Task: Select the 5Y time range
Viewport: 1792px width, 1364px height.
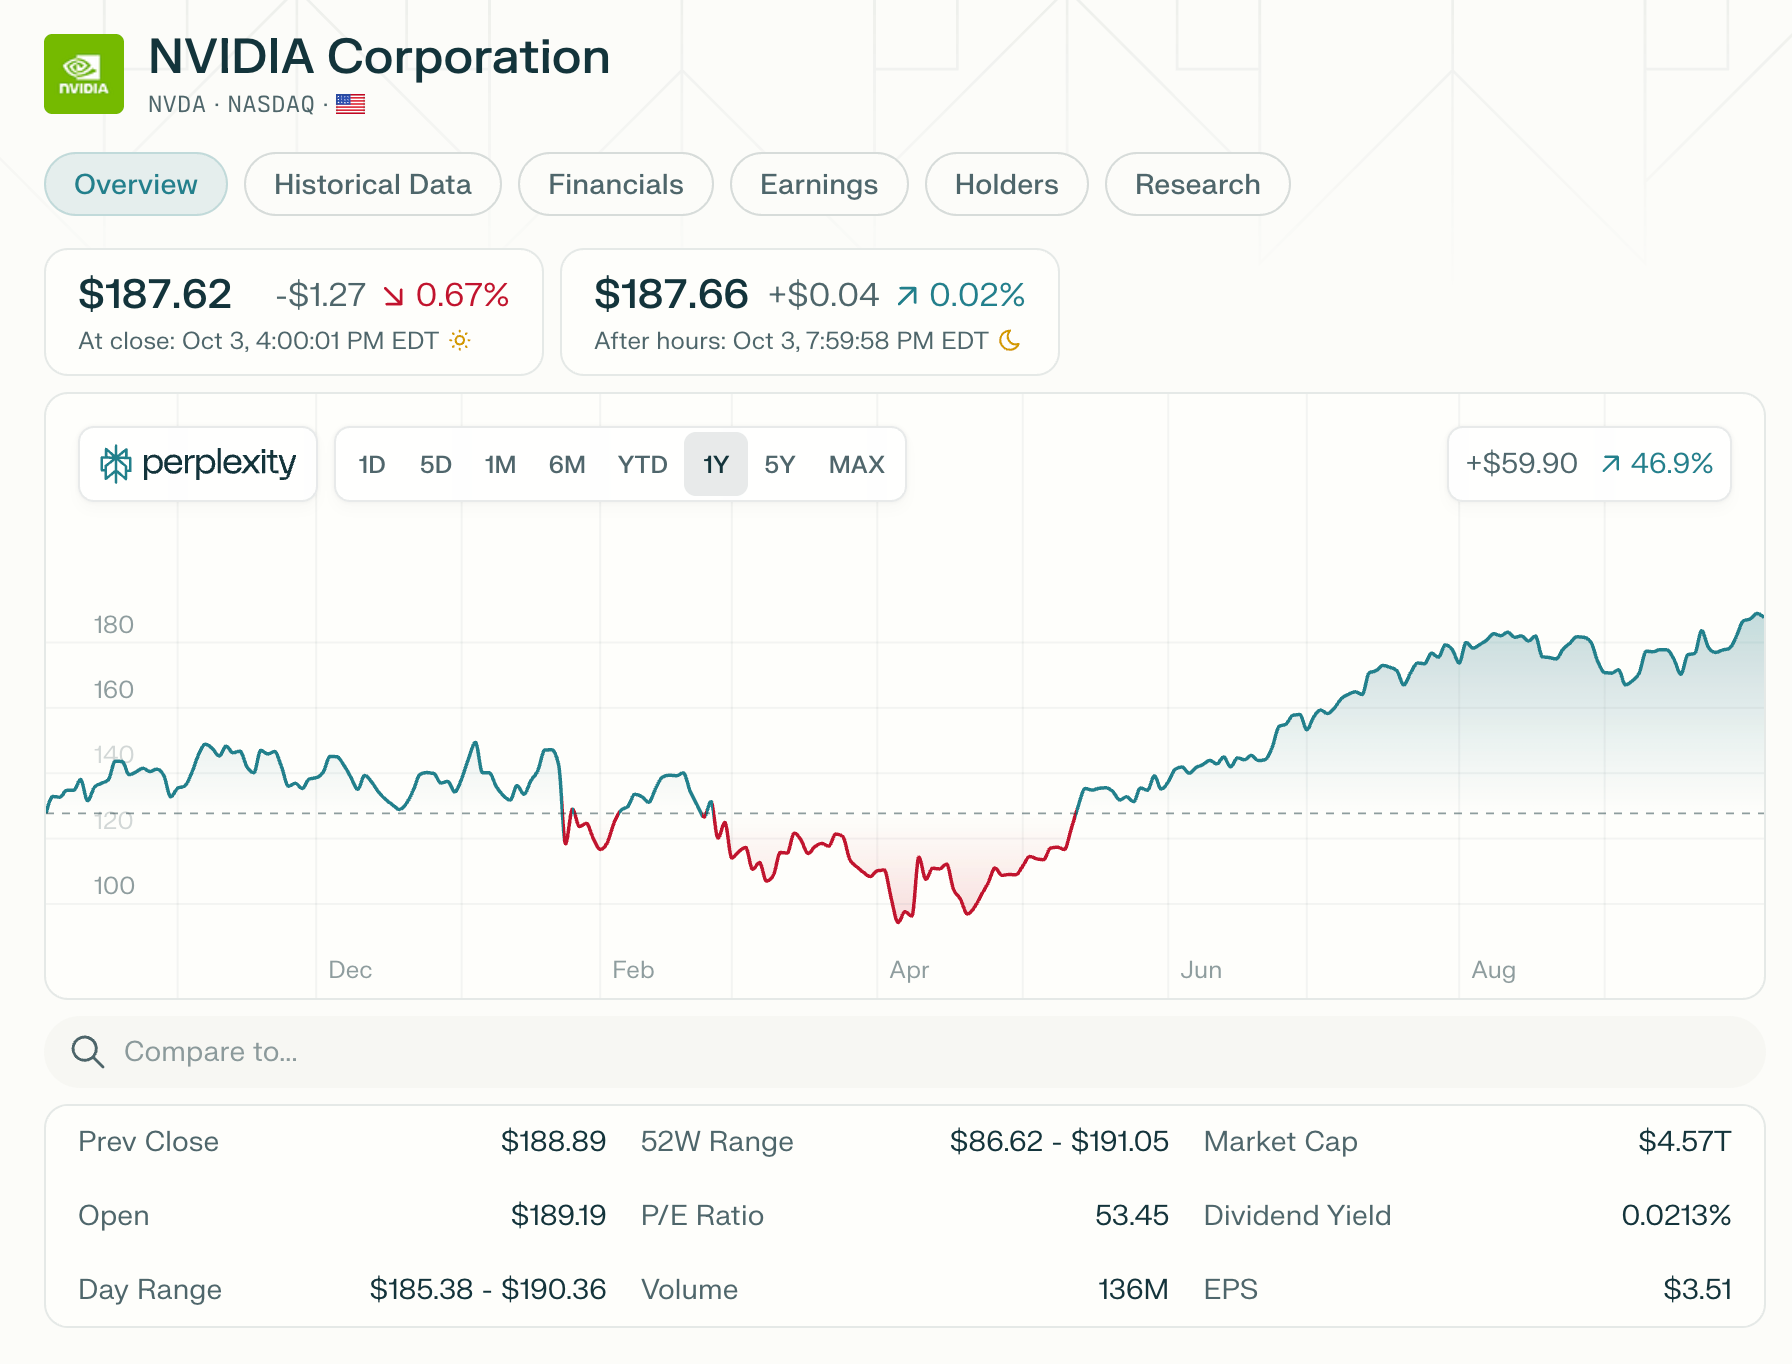Action: click(779, 465)
